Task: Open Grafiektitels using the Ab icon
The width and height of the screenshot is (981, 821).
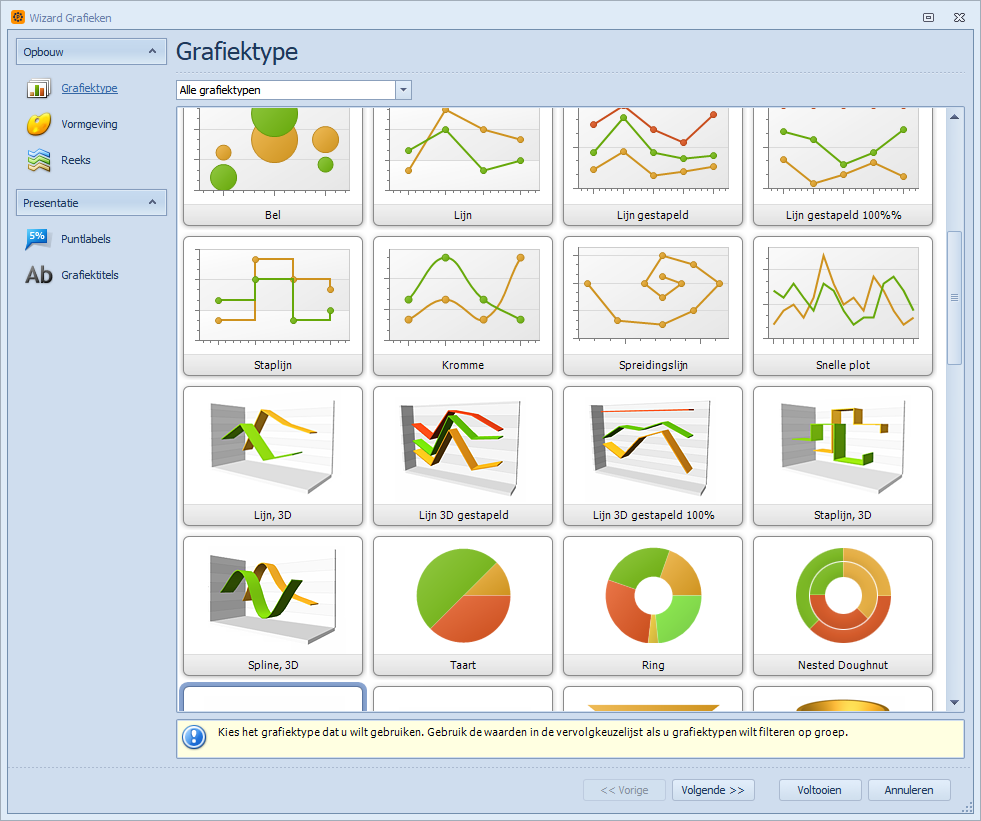Action: pyautogui.click(x=38, y=275)
